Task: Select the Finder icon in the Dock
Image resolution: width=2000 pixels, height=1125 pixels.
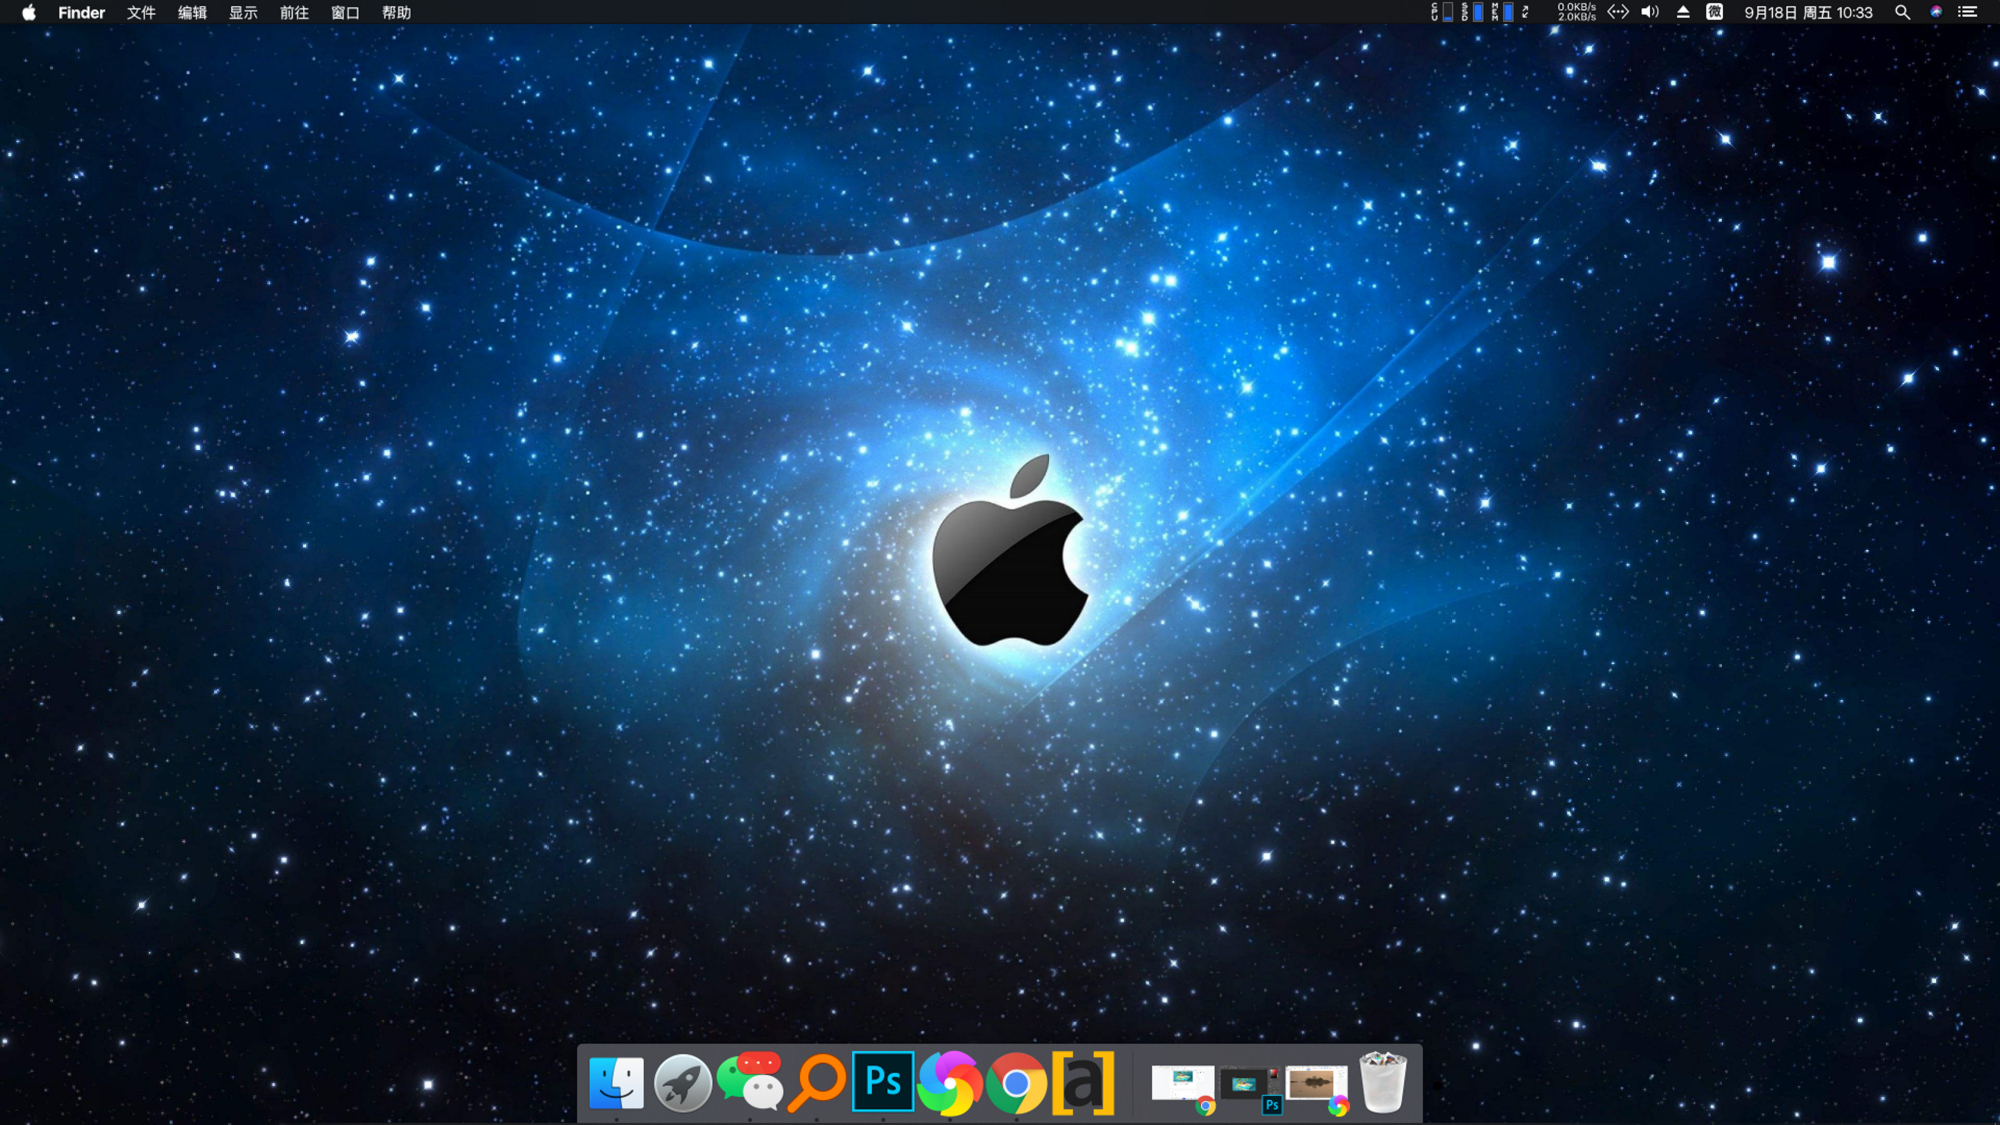Action: [617, 1081]
